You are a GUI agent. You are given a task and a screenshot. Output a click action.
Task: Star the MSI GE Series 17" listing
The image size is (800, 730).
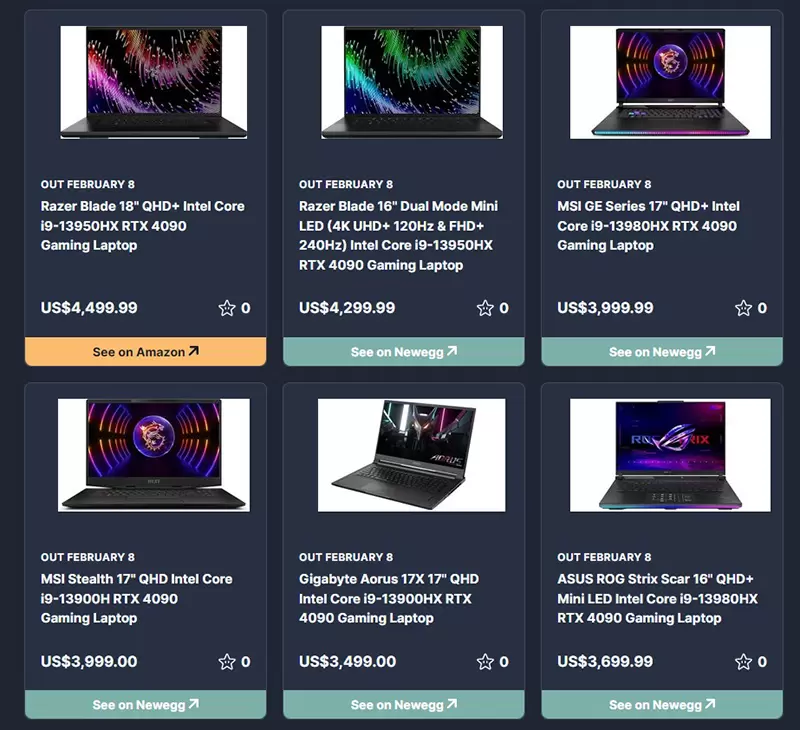tap(743, 308)
